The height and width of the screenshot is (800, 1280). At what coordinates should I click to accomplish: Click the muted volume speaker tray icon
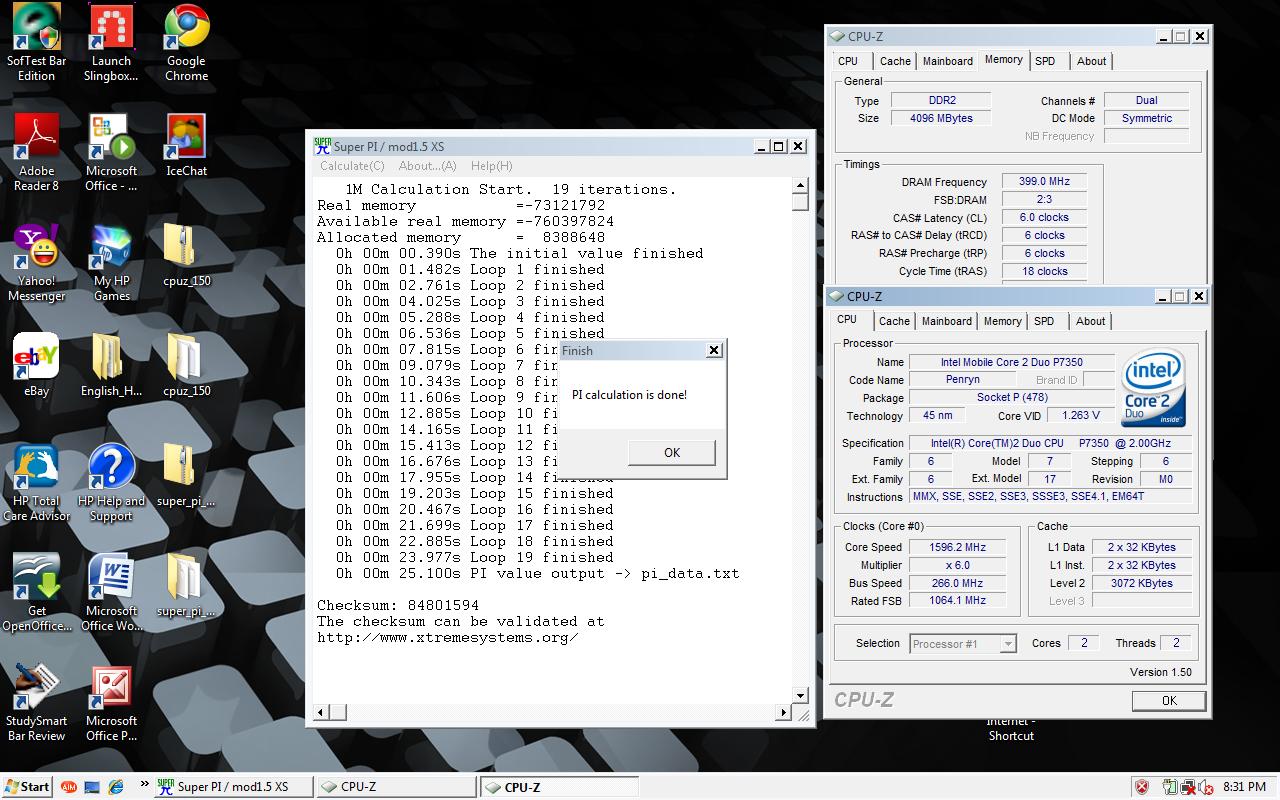1206,787
